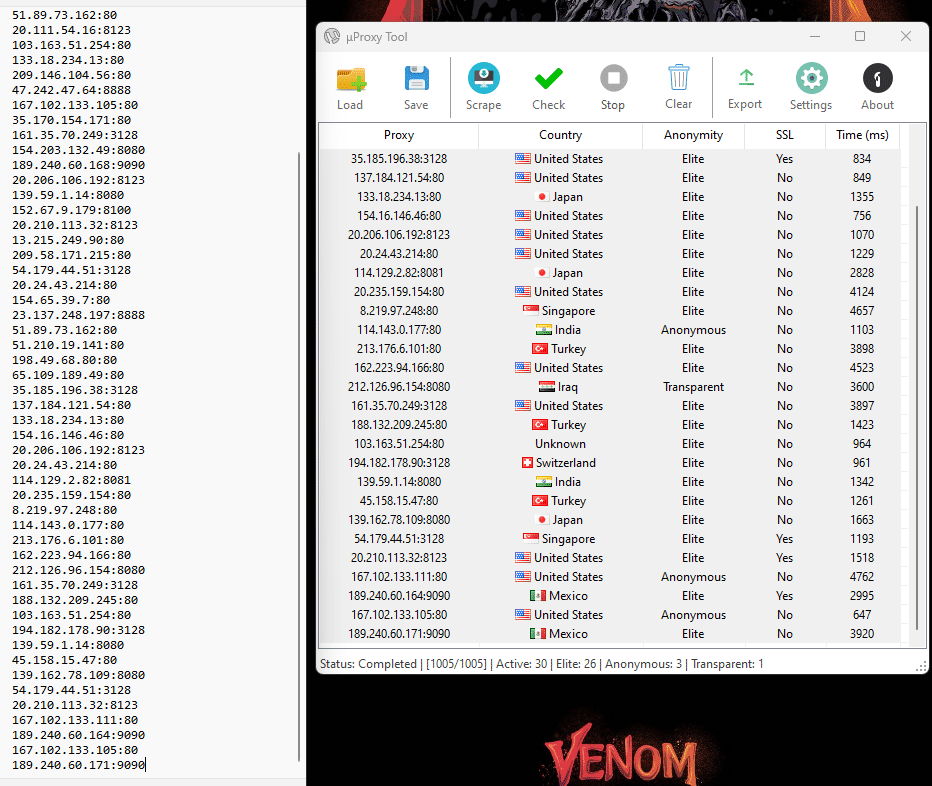The height and width of the screenshot is (786, 932).
Task: Select table row 167.102.133.105:80
Action: tap(610, 615)
